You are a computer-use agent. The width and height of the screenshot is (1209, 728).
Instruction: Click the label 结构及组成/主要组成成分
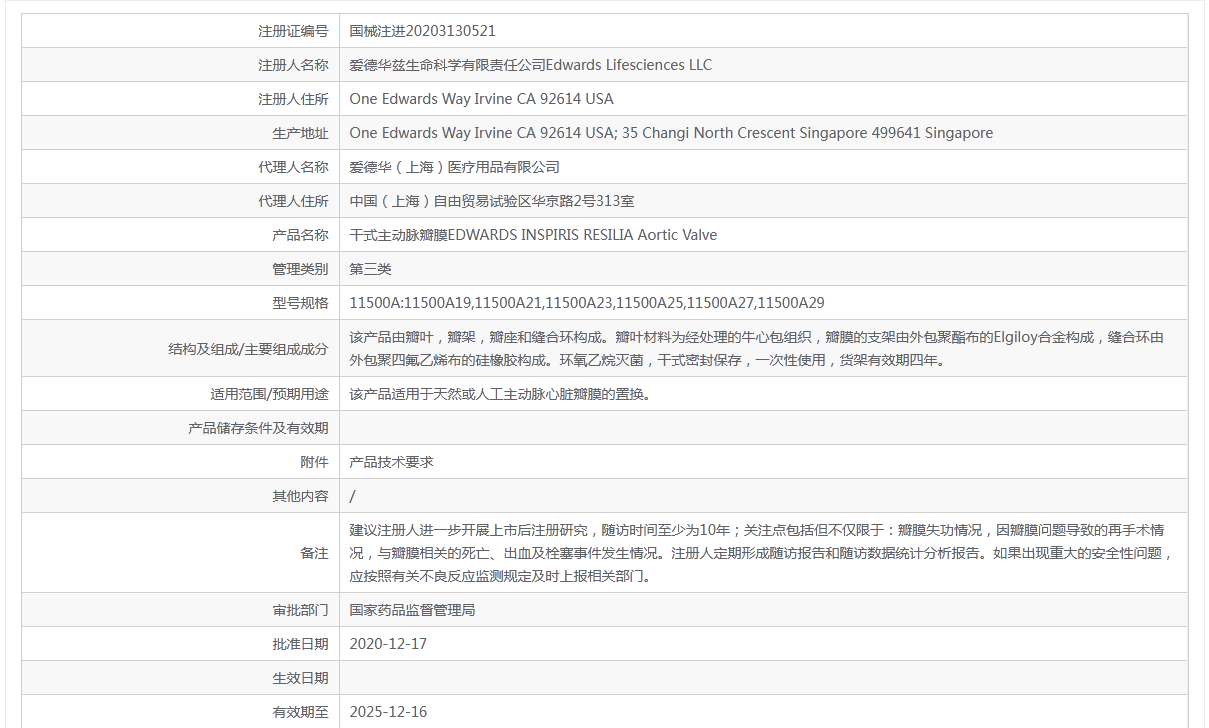pos(248,349)
